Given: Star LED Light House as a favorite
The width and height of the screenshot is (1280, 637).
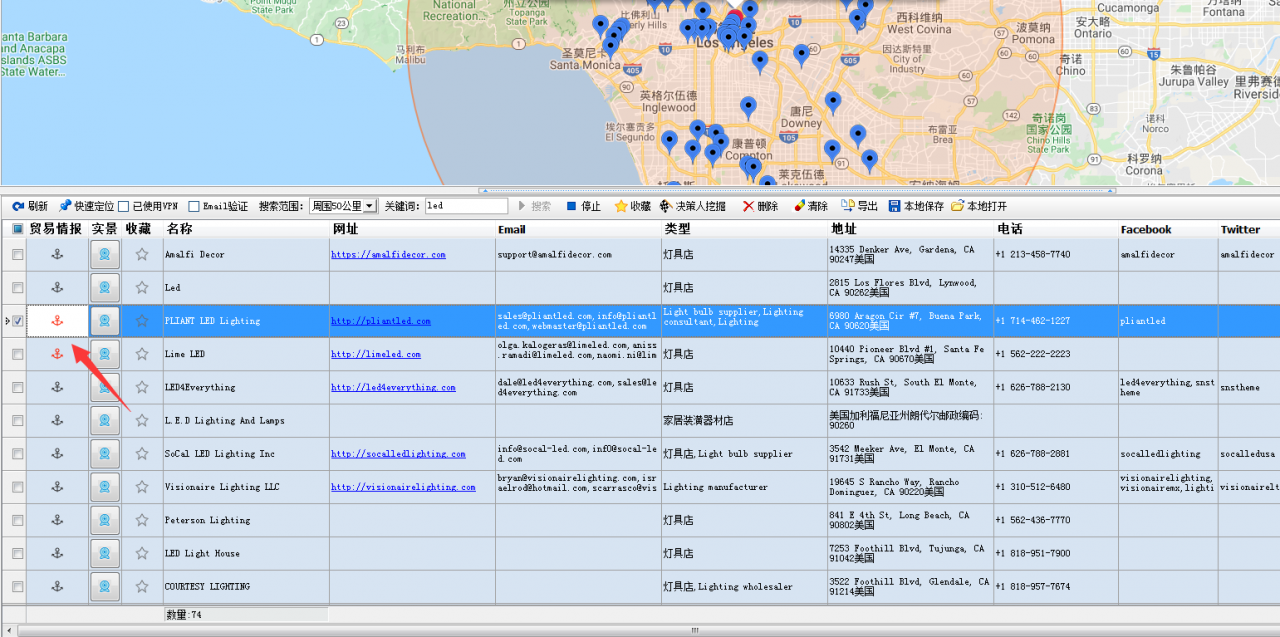Looking at the screenshot, I should point(142,553).
